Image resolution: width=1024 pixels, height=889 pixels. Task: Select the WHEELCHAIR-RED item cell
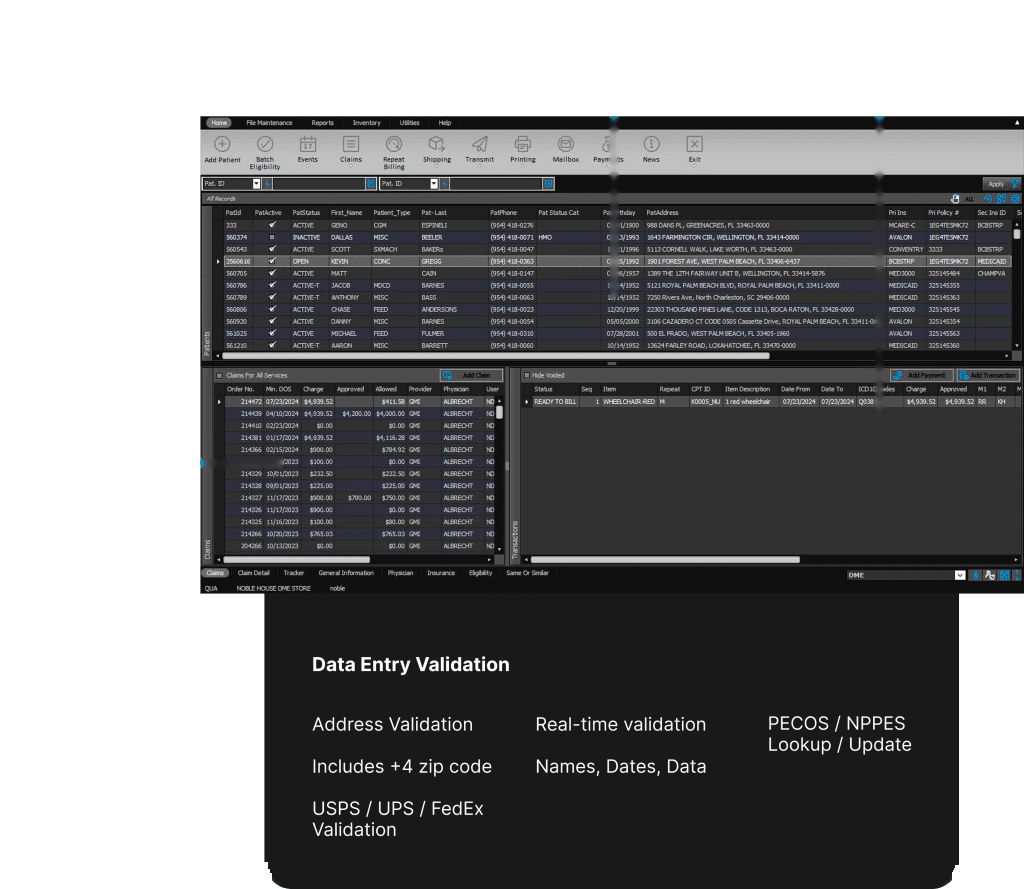(x=628, y=402)
